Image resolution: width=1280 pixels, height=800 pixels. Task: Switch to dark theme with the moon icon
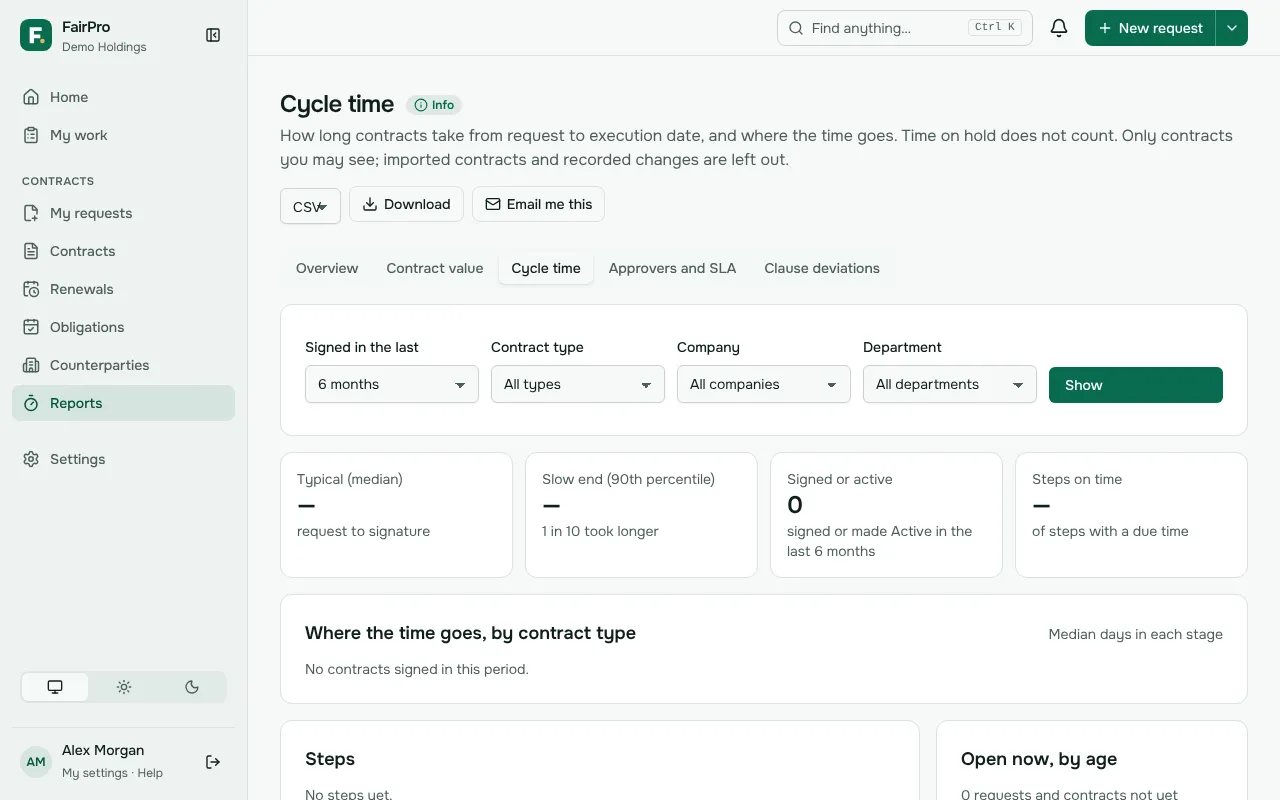192,687
